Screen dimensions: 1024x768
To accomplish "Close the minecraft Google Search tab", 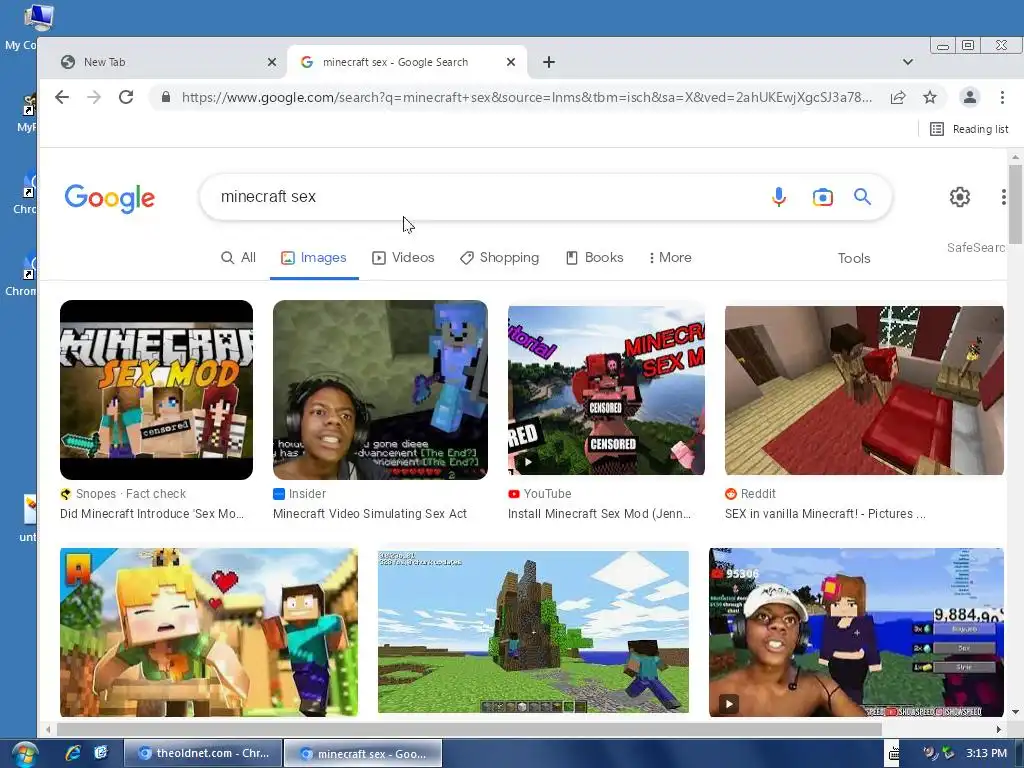I will pyautogui.click(x=511, y=62).
